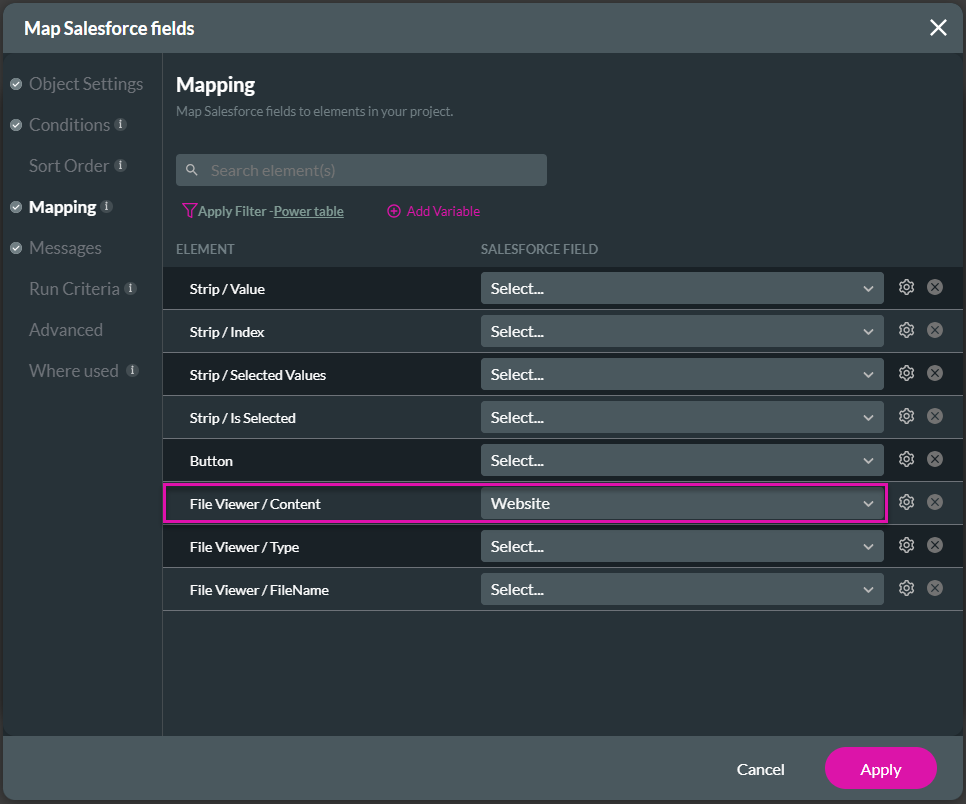Click gear icon beside File Viewer / Content mapping

[906, 501]
